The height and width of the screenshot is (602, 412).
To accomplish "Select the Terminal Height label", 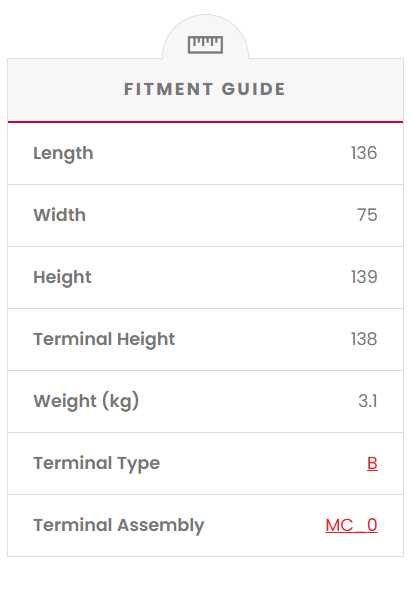I will 104,339.
